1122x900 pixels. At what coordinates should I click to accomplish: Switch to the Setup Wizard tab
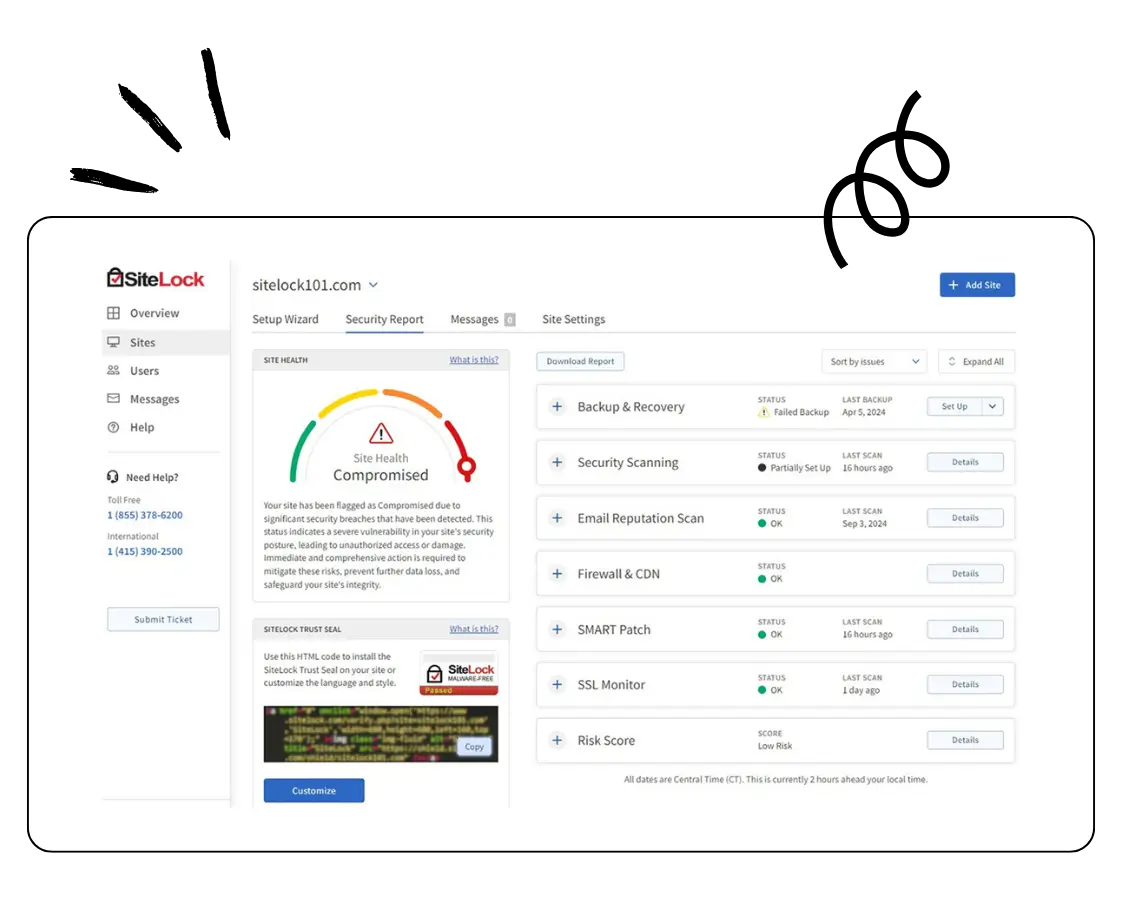pos(285,319)
